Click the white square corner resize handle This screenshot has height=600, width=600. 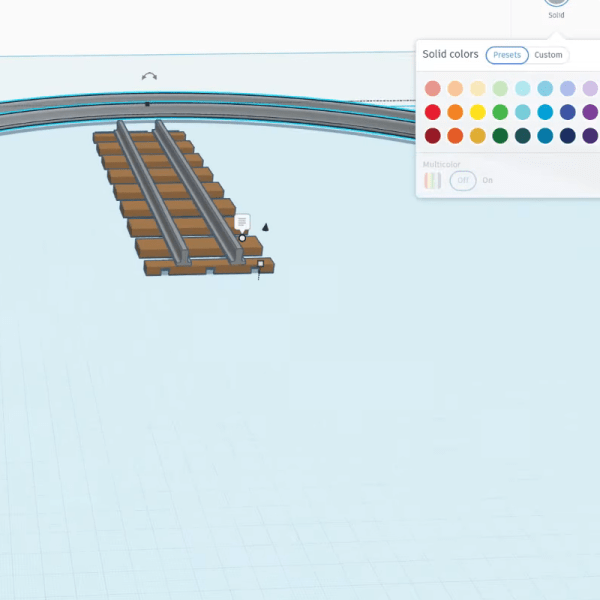(x=261, y=264)
